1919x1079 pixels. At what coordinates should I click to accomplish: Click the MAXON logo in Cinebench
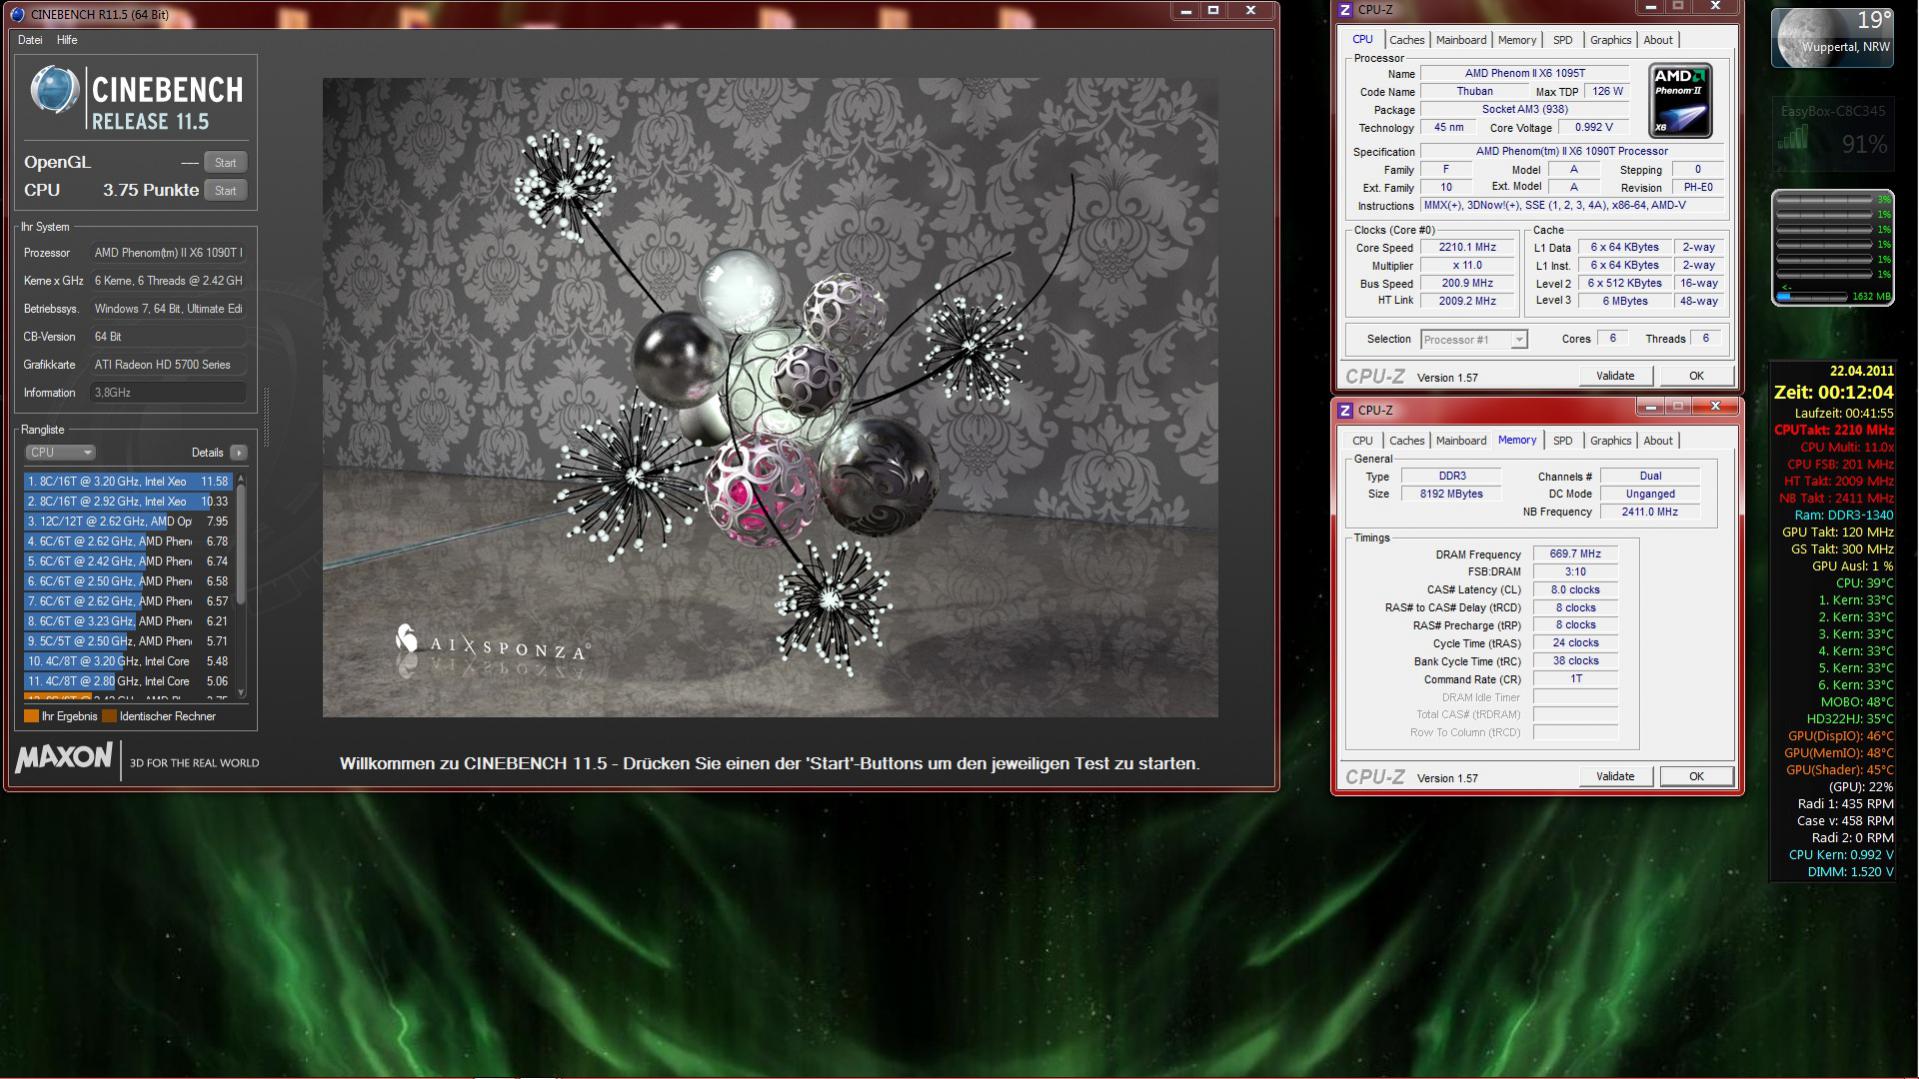click(64, 758)
